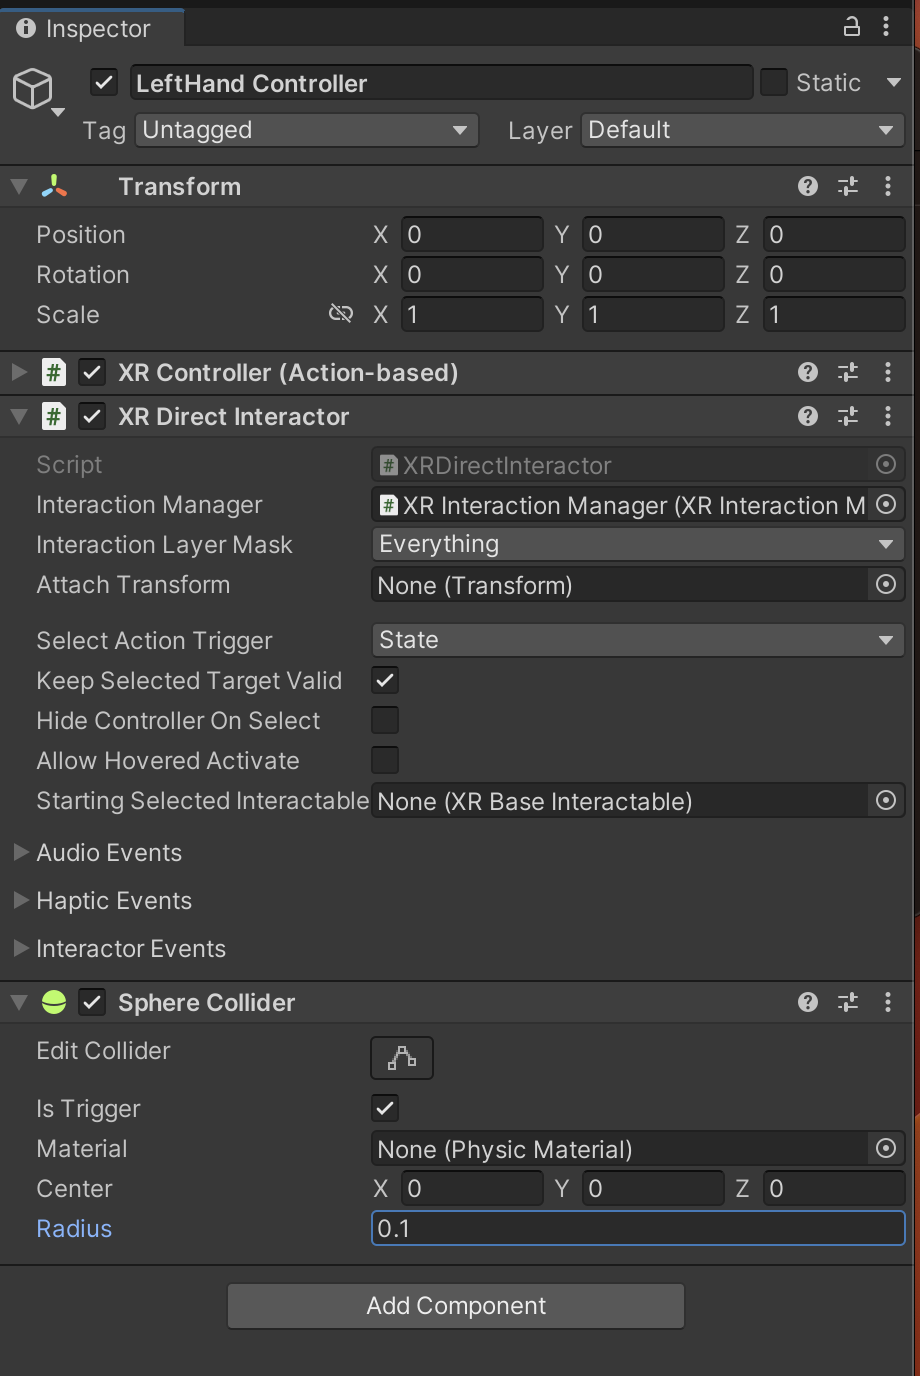Expand Interactor Events foldout
The width and height of the screenshot is (920, 1376).
coord(20,948)
